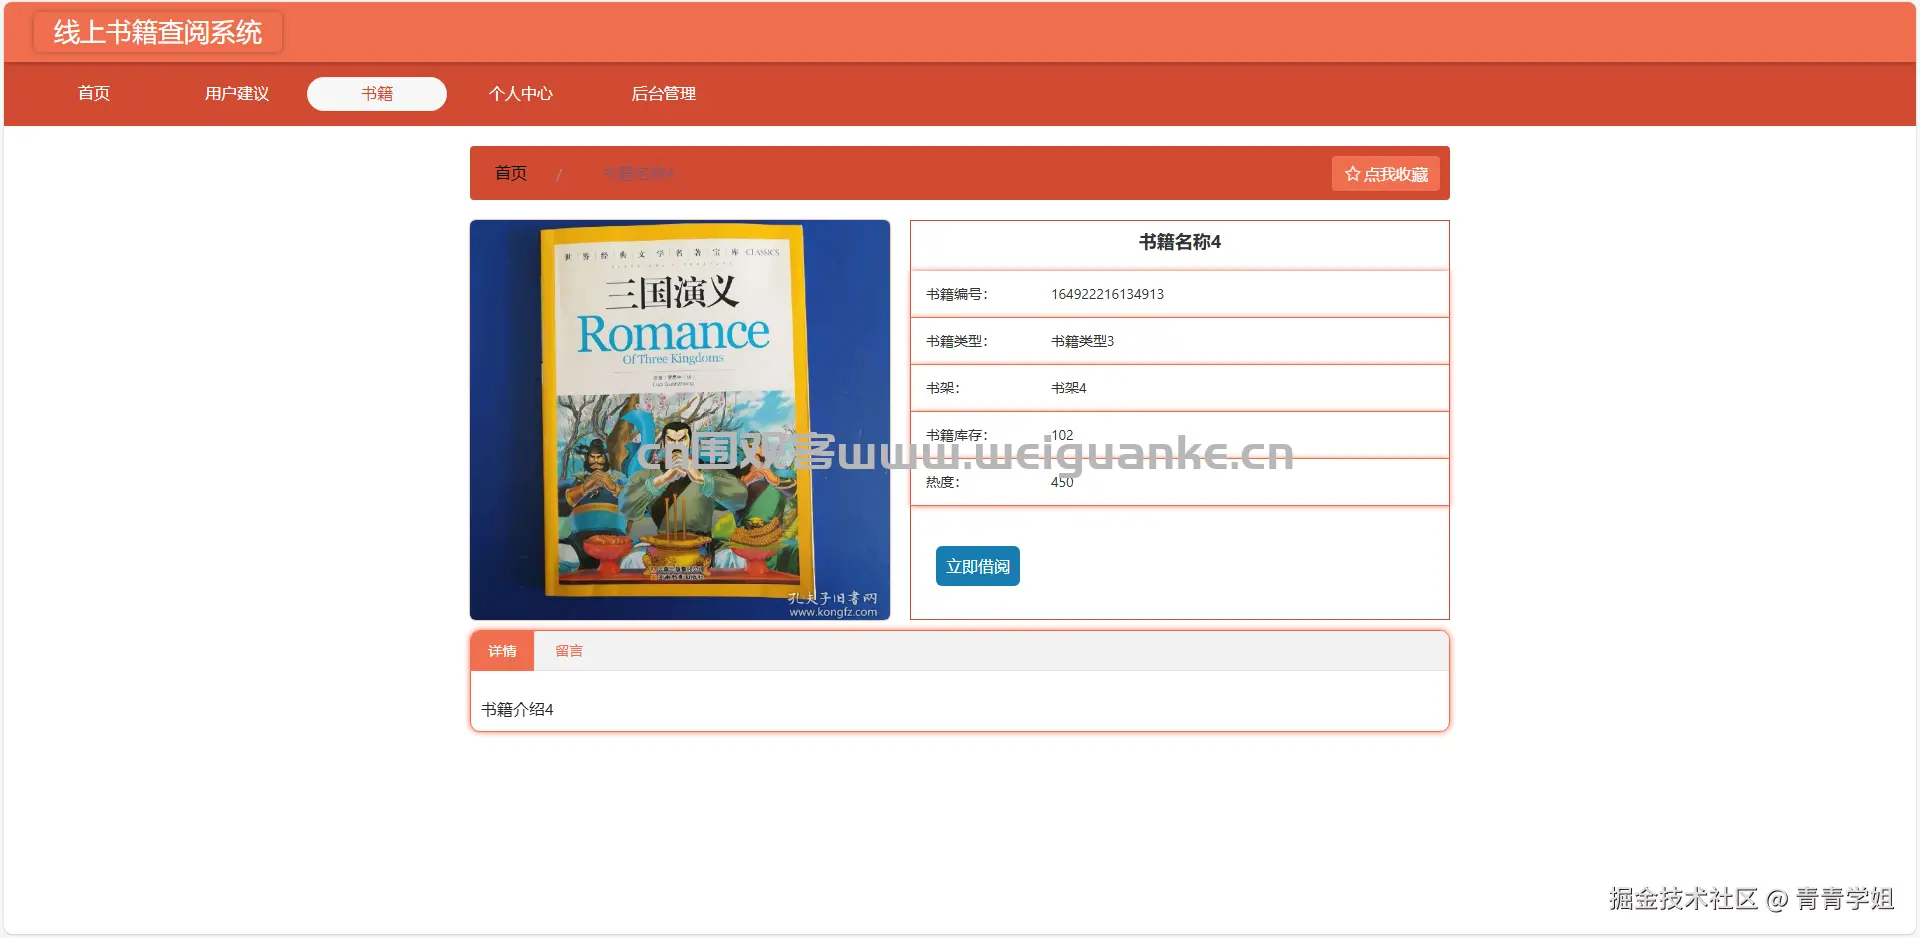Screen dimensions: 1920x938
Task: Click the 书架4 value
Action: (1068, 388)
